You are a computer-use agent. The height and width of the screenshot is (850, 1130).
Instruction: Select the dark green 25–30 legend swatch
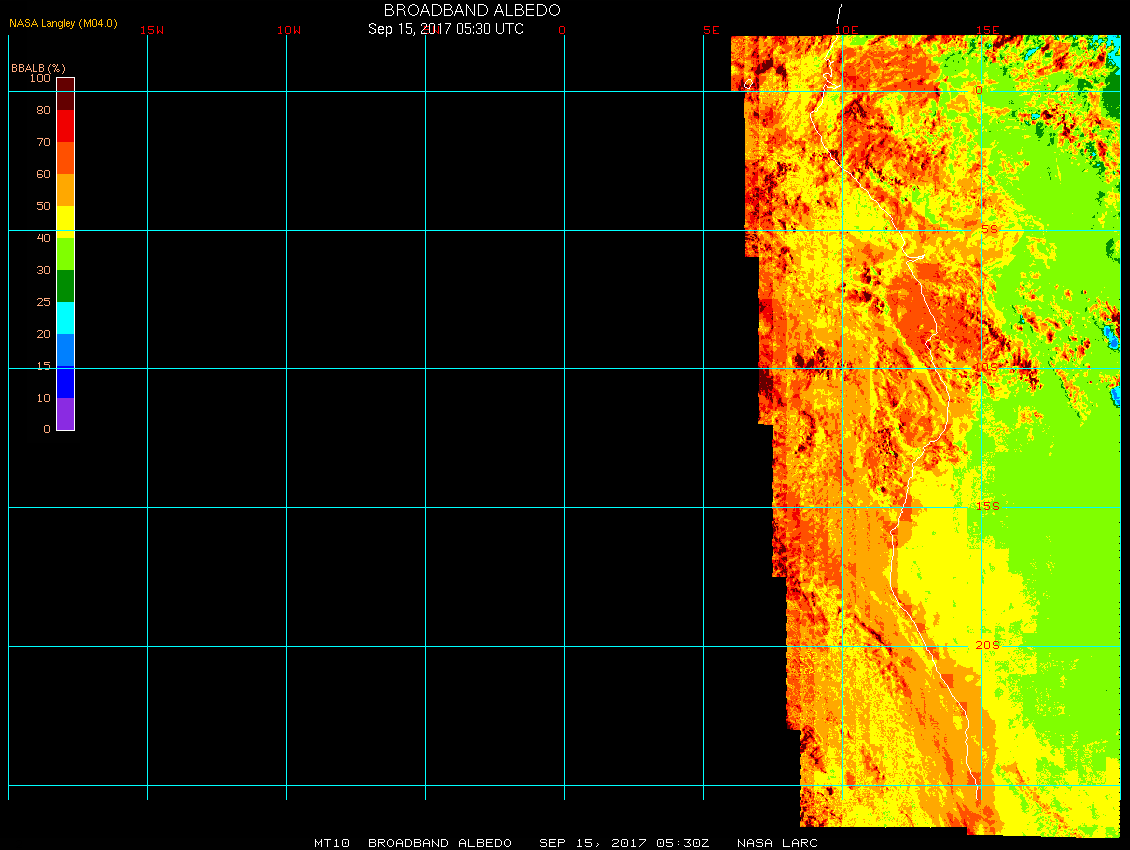coord(65,286)
